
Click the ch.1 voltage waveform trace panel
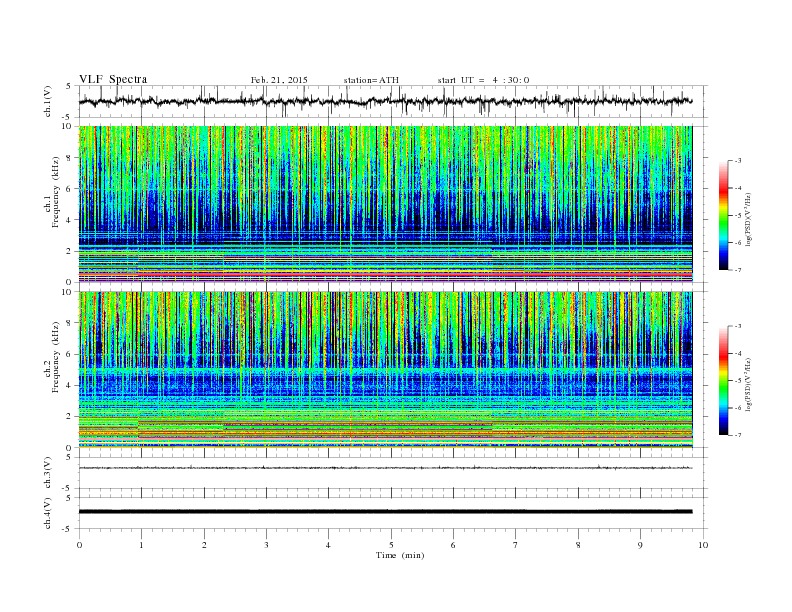point(393,101)
